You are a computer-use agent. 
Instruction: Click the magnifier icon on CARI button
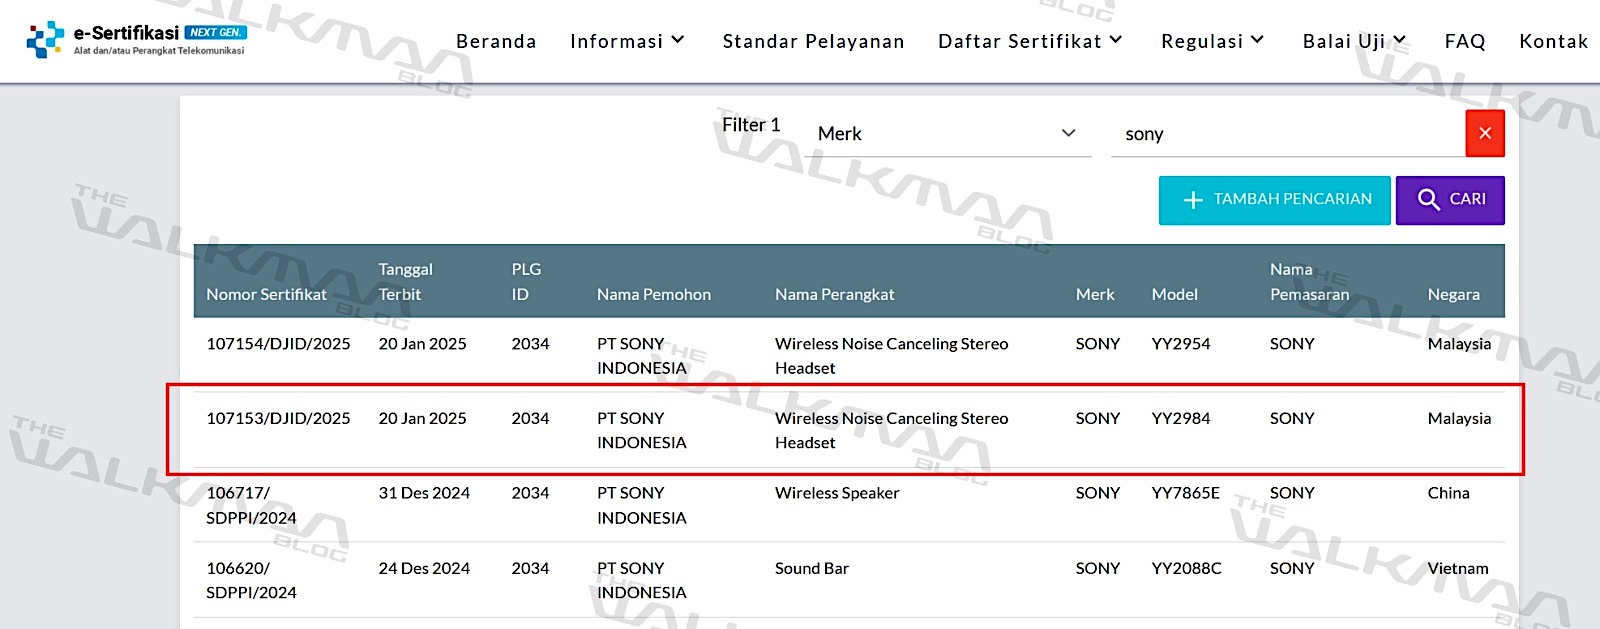click(1429, 200)
